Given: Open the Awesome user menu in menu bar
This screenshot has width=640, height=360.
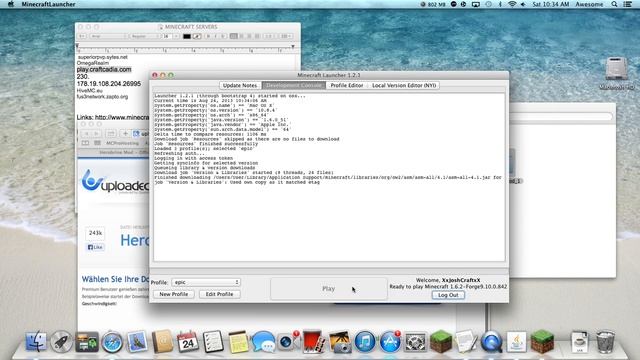Looking at the screenshot, I should 589,4.
